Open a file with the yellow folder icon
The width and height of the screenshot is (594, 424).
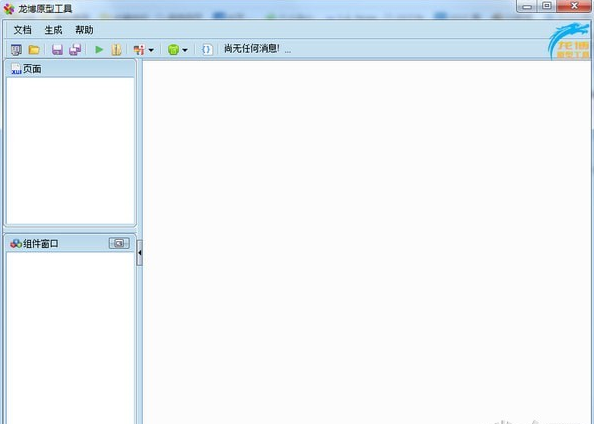34,50
